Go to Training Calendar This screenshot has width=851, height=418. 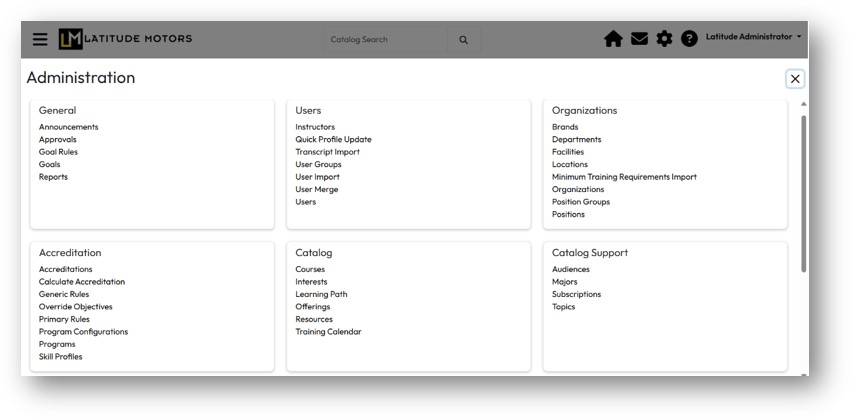tap(328, 332)
